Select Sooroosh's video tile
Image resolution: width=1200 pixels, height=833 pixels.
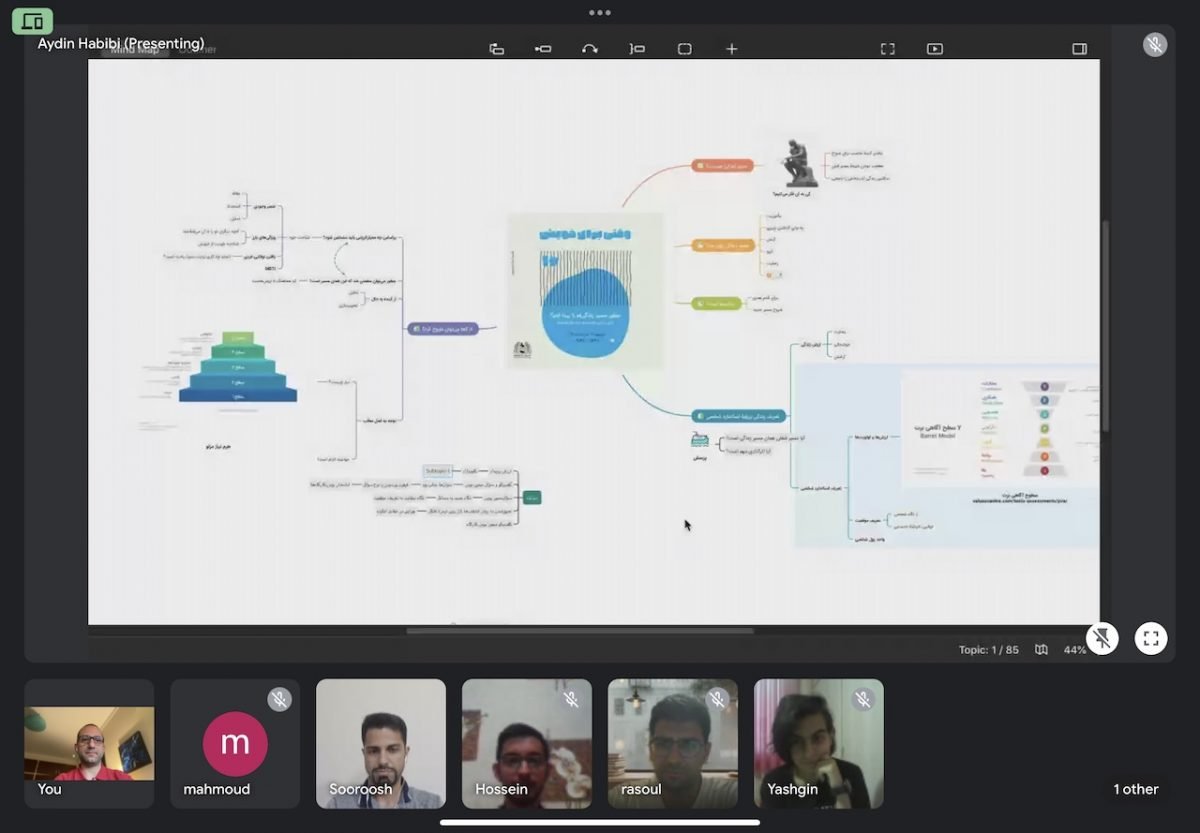point(381,743)
